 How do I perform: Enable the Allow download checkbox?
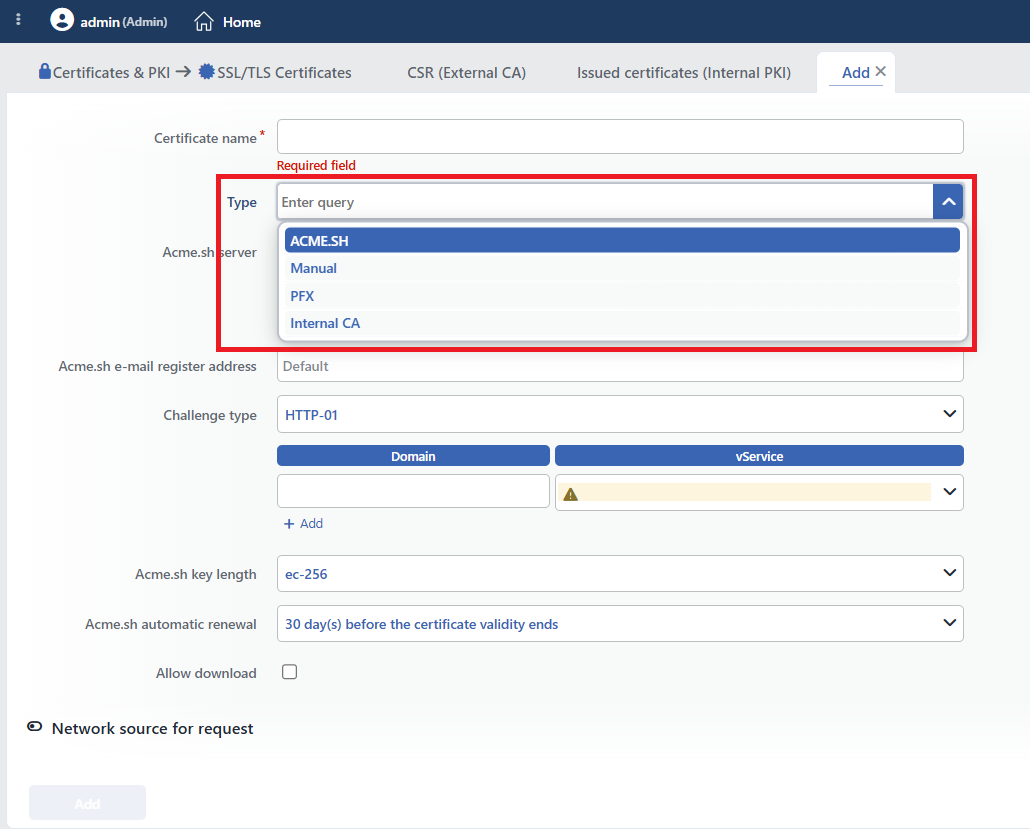(289, 672)
